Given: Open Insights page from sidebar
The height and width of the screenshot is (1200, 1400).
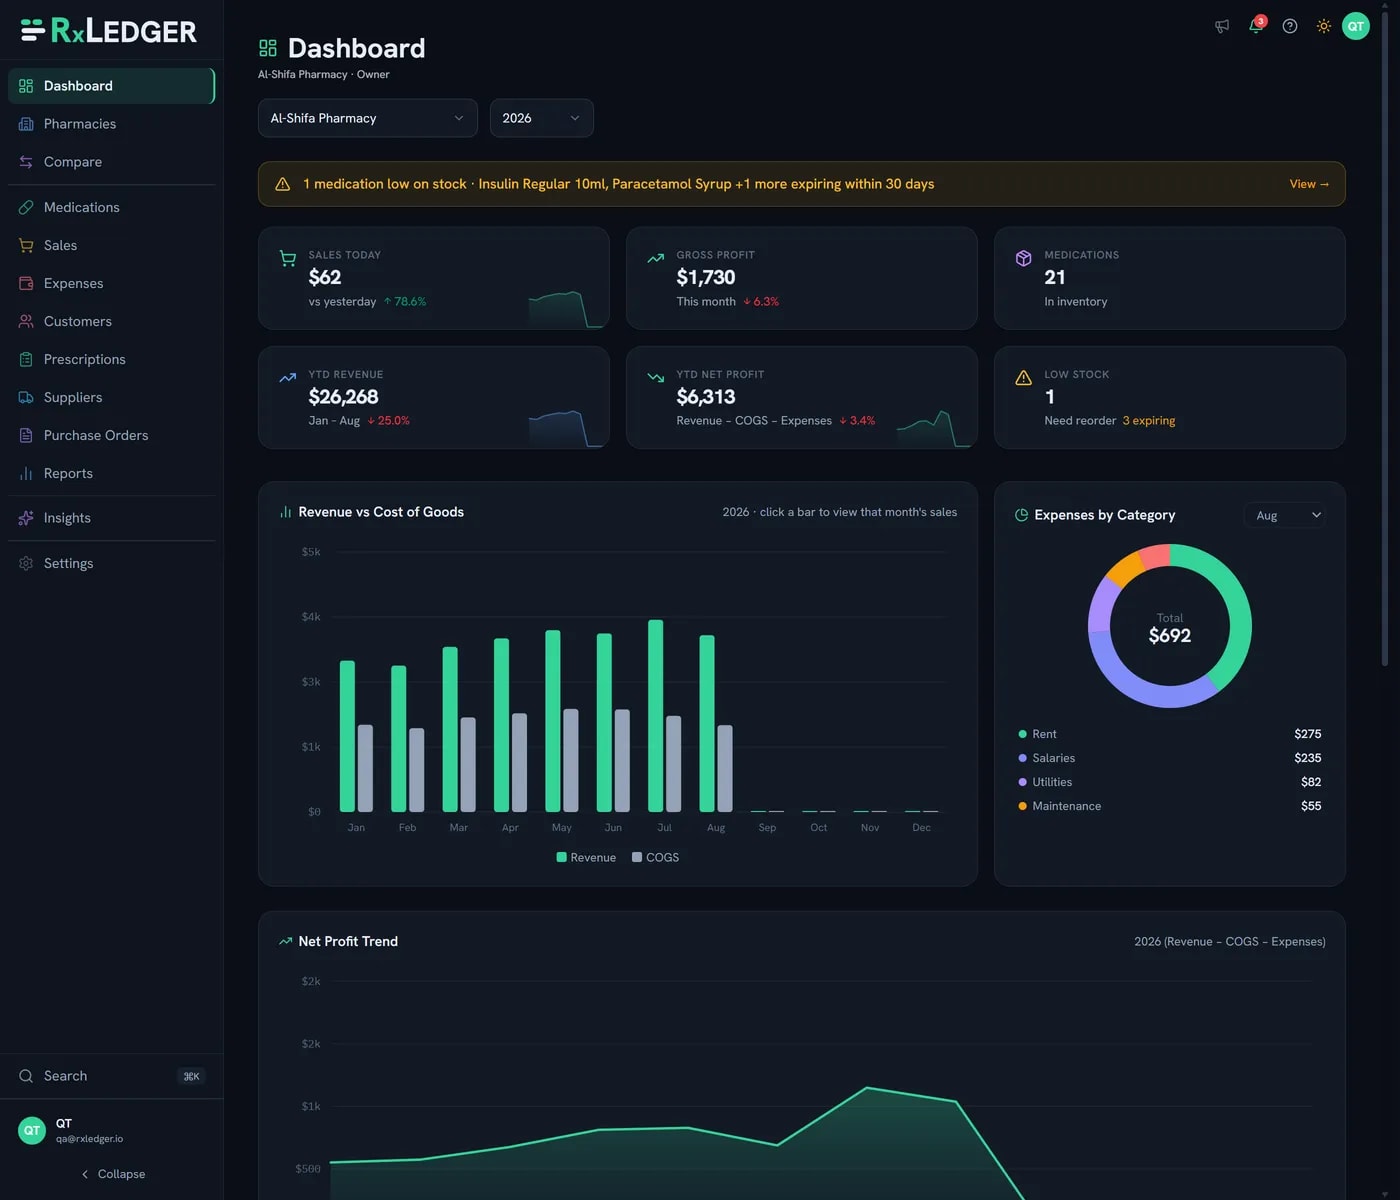Looking at the screenshot, I should coord(111,518).
